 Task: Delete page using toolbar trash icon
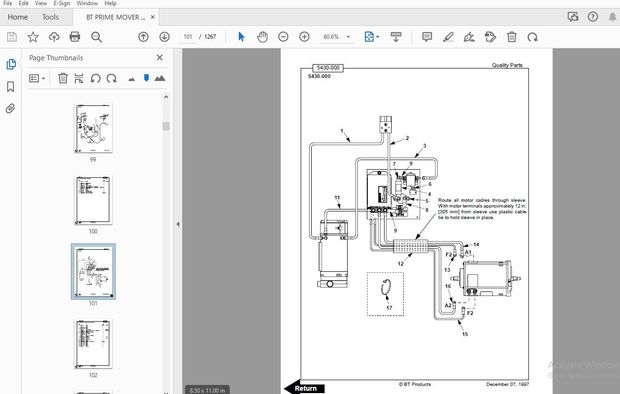point(512,37)
